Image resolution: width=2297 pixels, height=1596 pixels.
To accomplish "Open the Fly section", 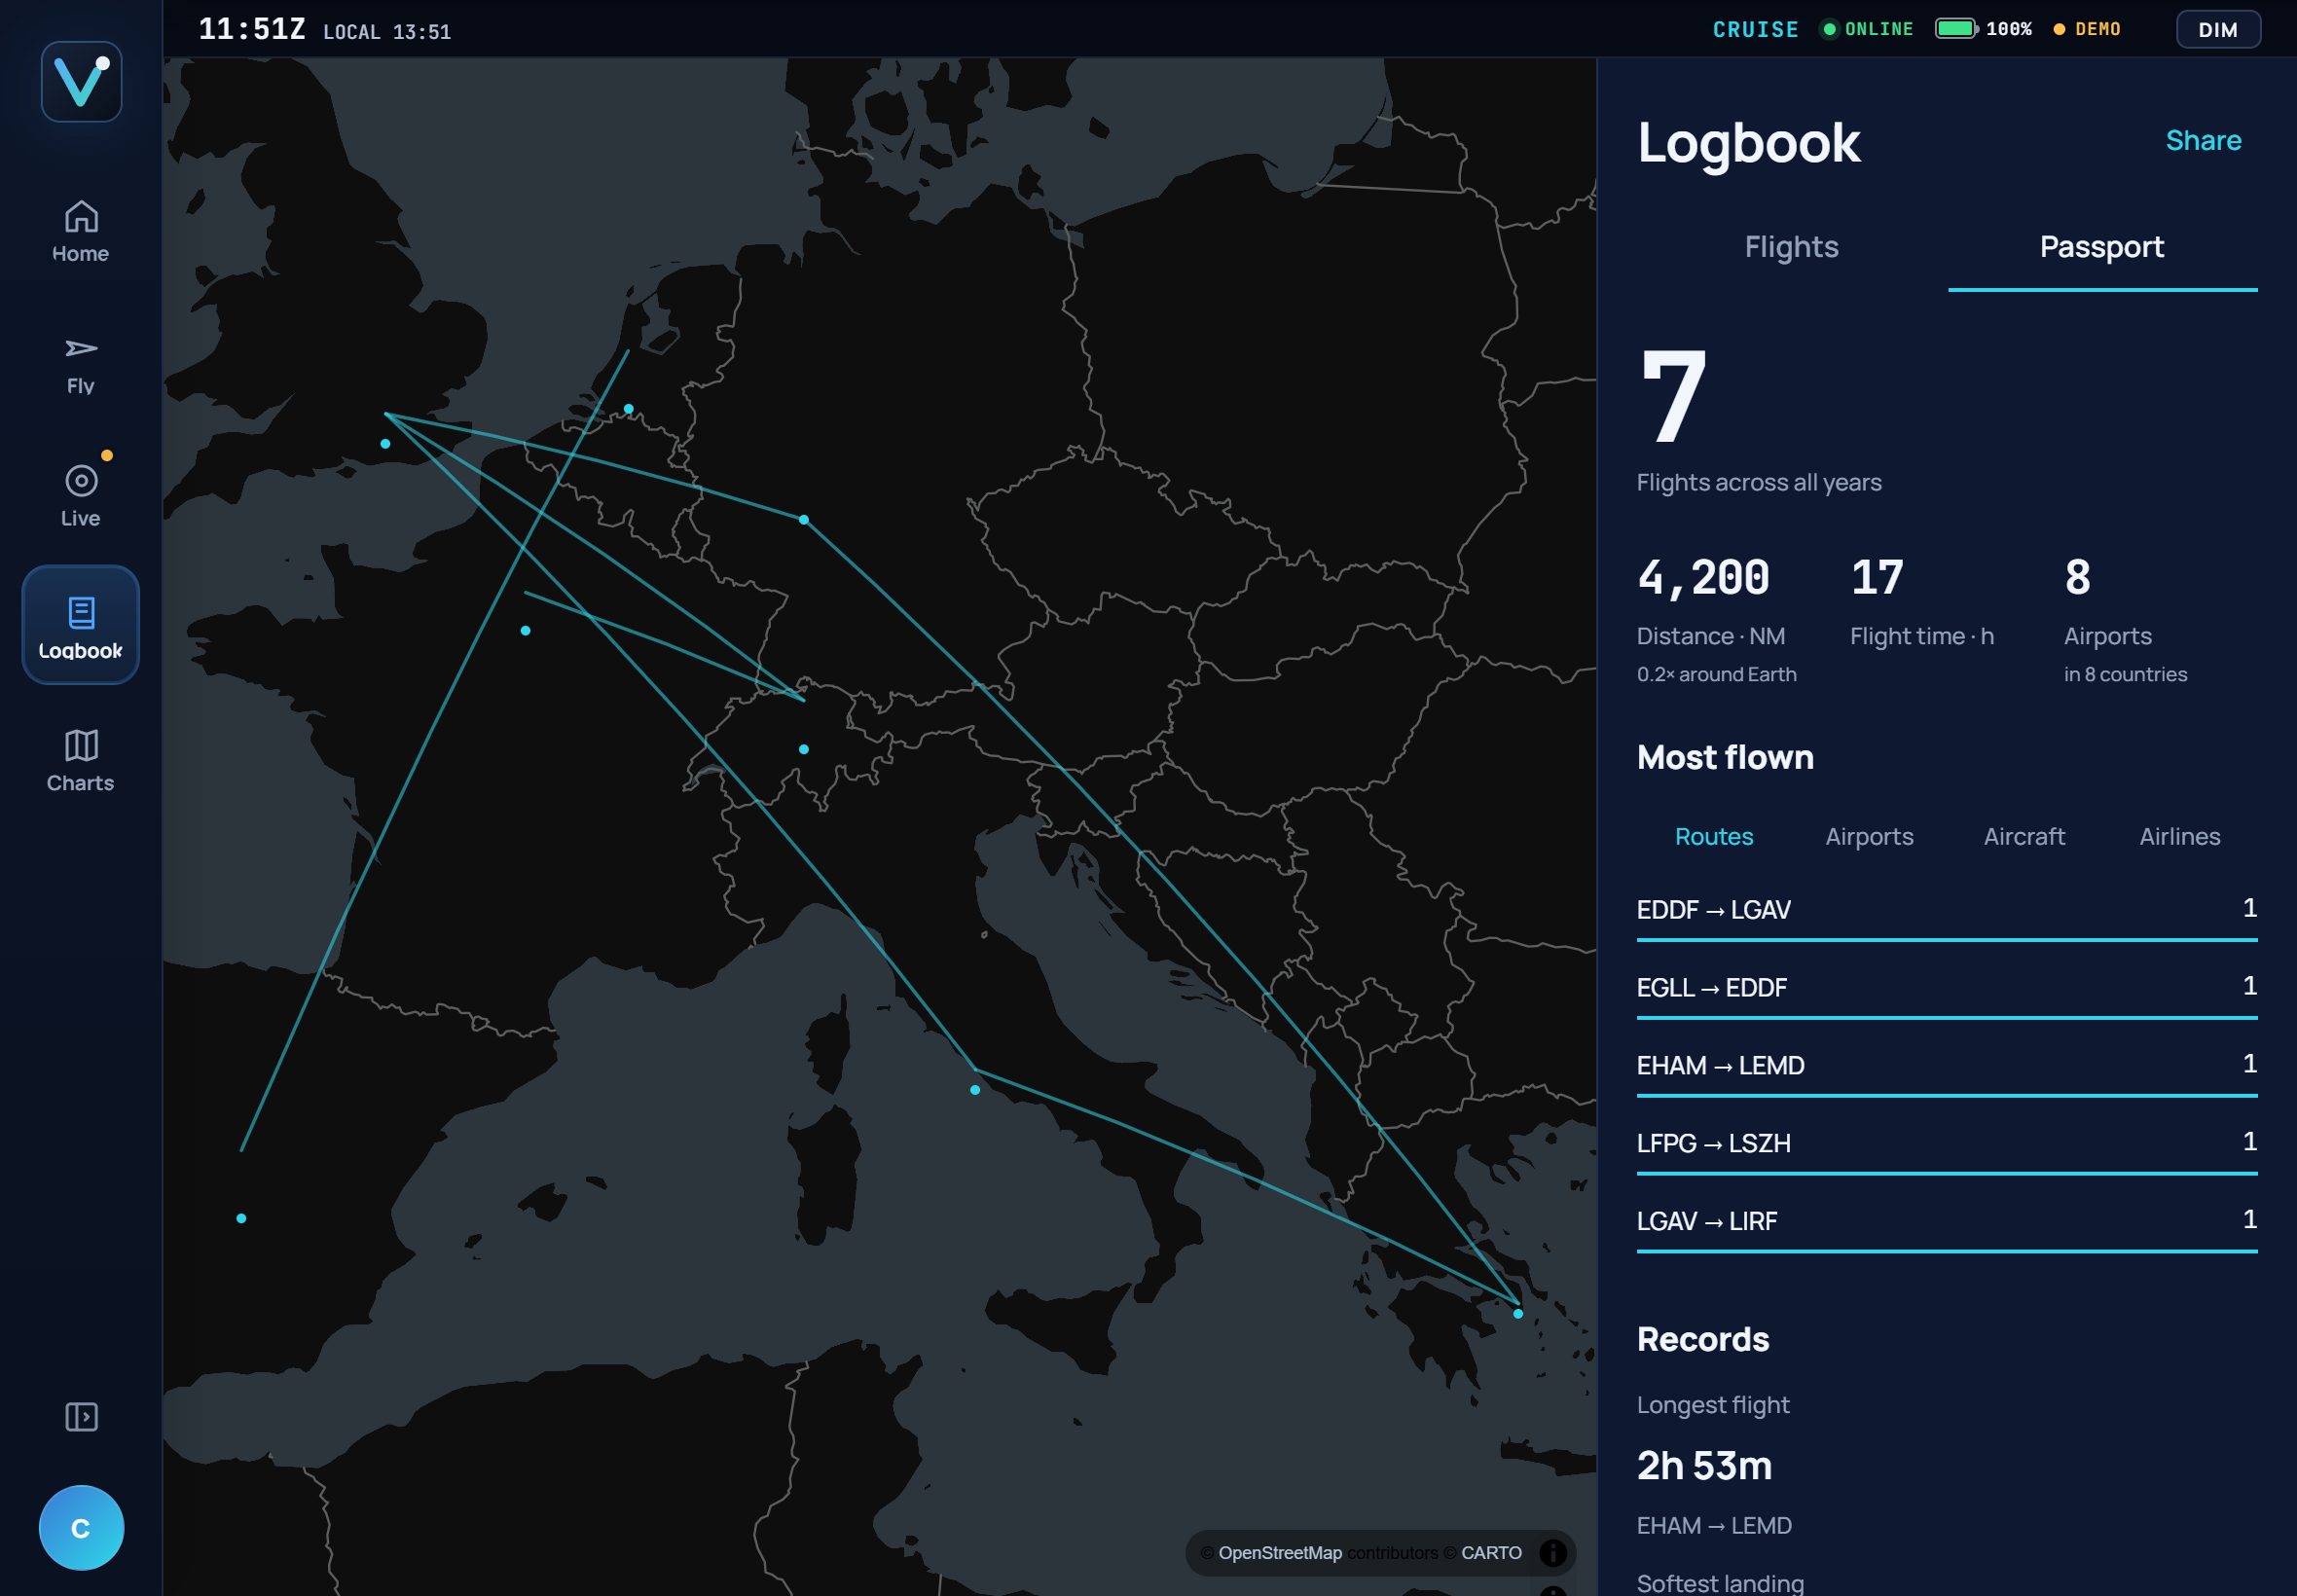I will [81, 365].
